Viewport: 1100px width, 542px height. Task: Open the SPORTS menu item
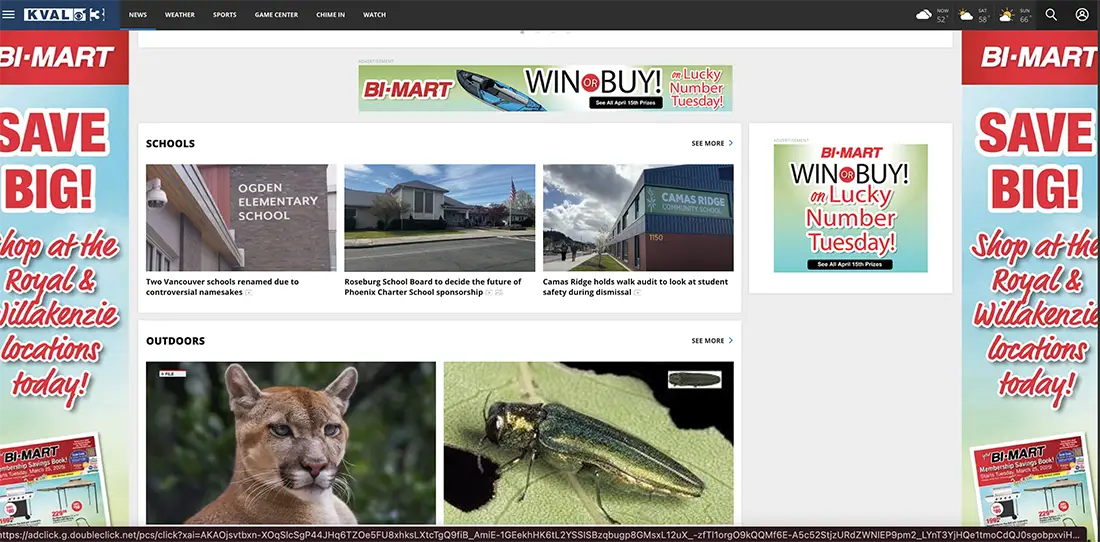pyautogui.click(x=224, y=15)
